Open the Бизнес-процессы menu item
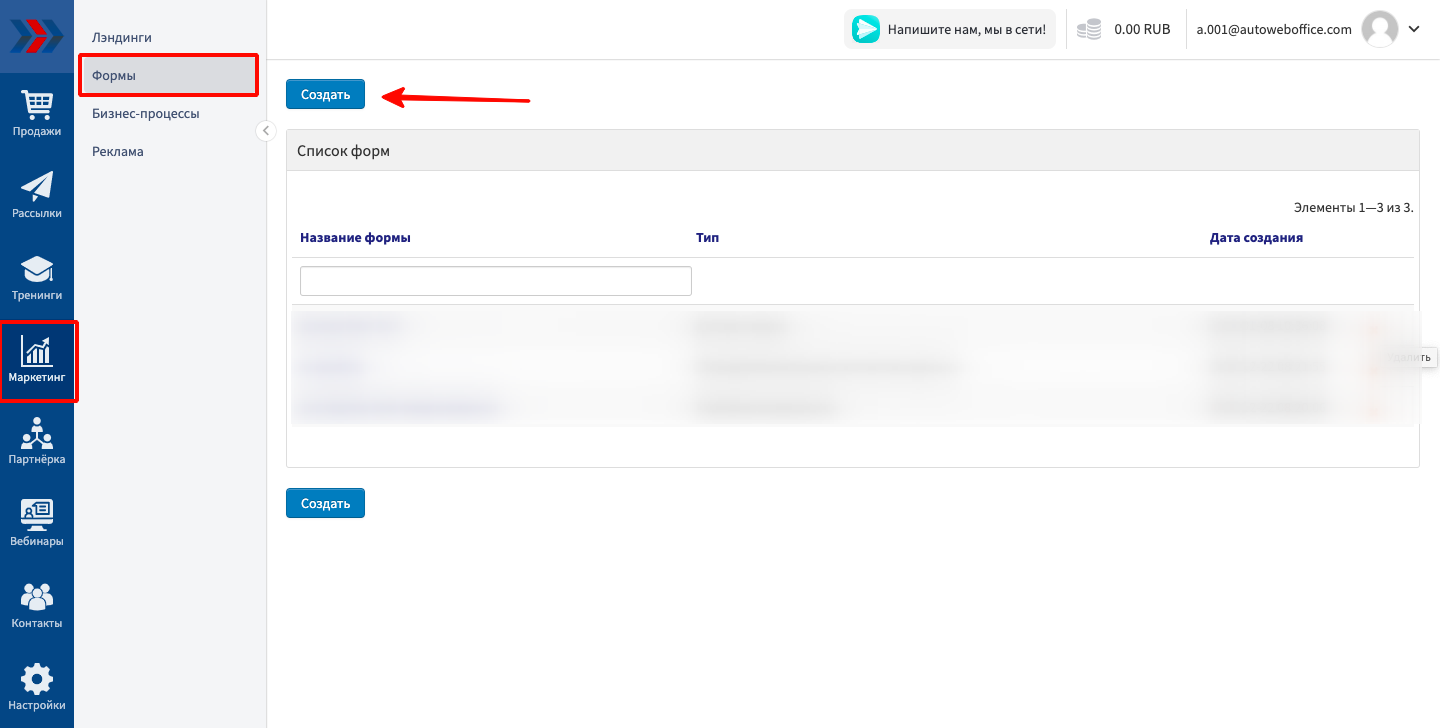This screenshot has height=728, width=1440. 146,113
